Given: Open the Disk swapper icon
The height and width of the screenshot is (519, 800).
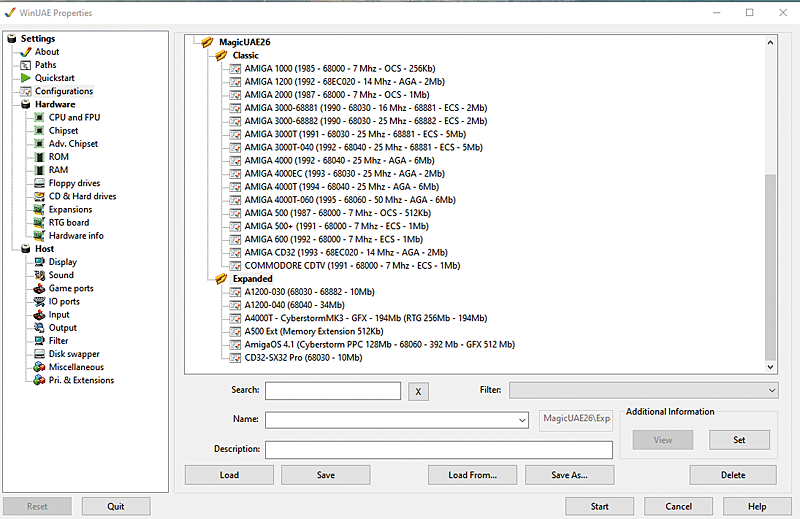Looking at the screenshot, I should coord(39,354).
